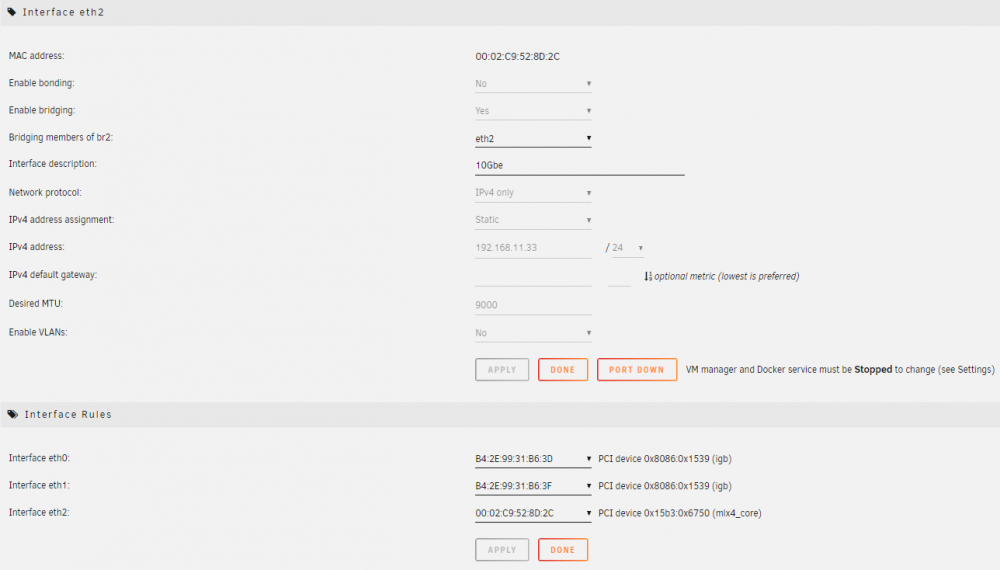Click the 'Enable bonding:' label
The height and width of the screenshot is (570, 1000).
[x=41, y=84]
